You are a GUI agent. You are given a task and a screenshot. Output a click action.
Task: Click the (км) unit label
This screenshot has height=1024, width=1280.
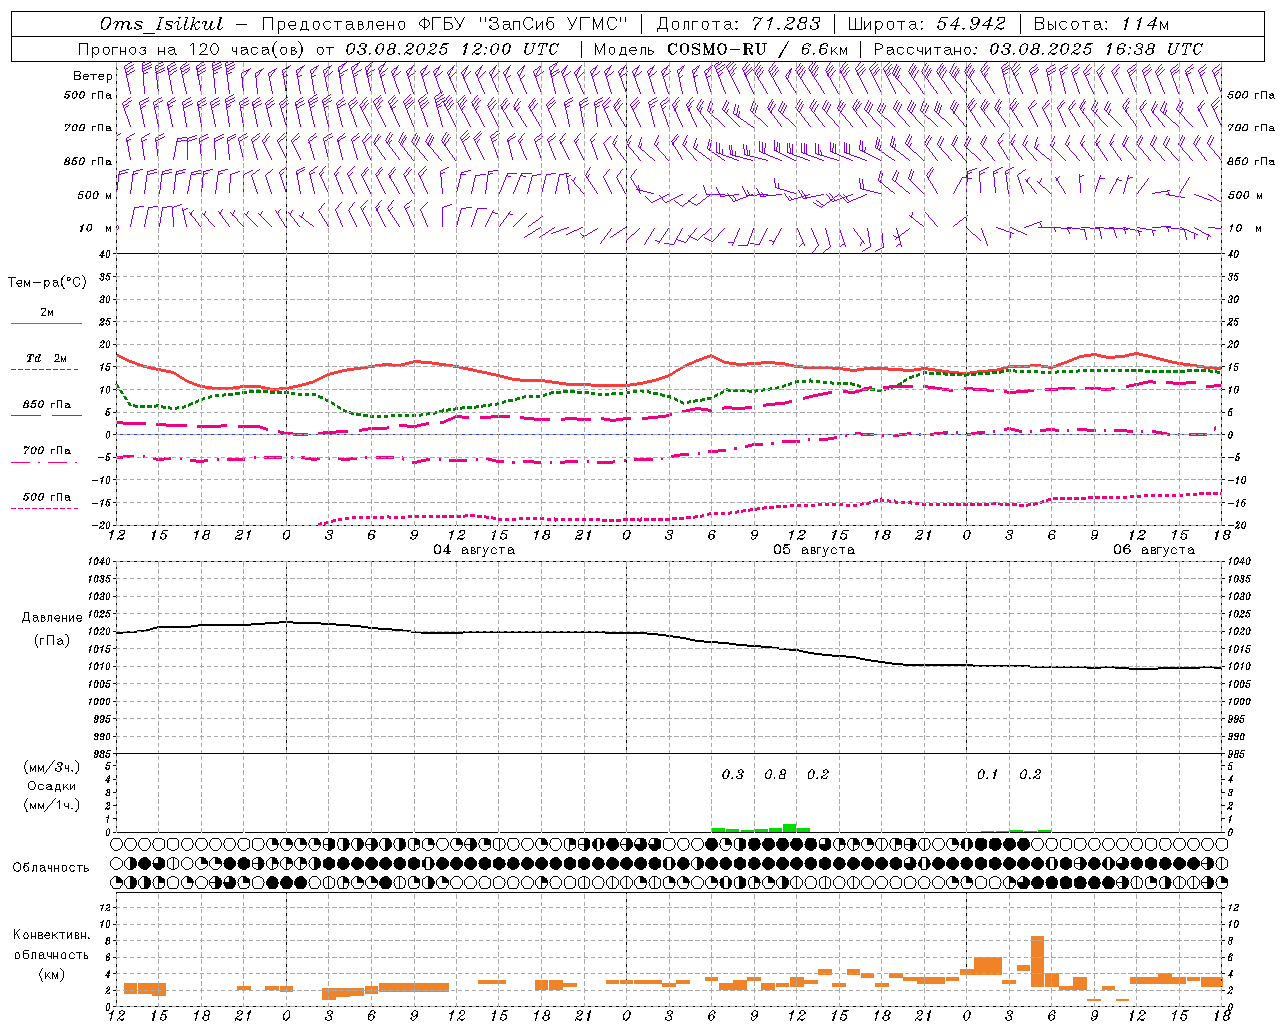point(52,974)
